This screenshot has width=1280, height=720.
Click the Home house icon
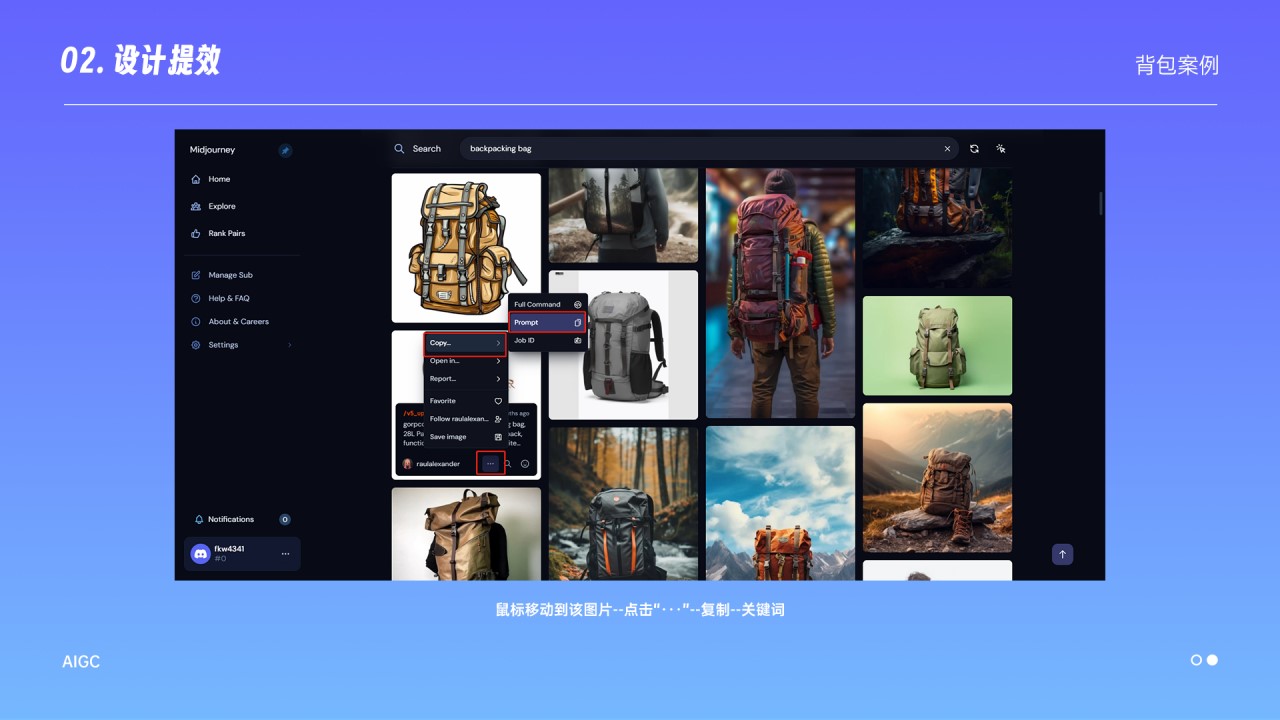point(196,179)
